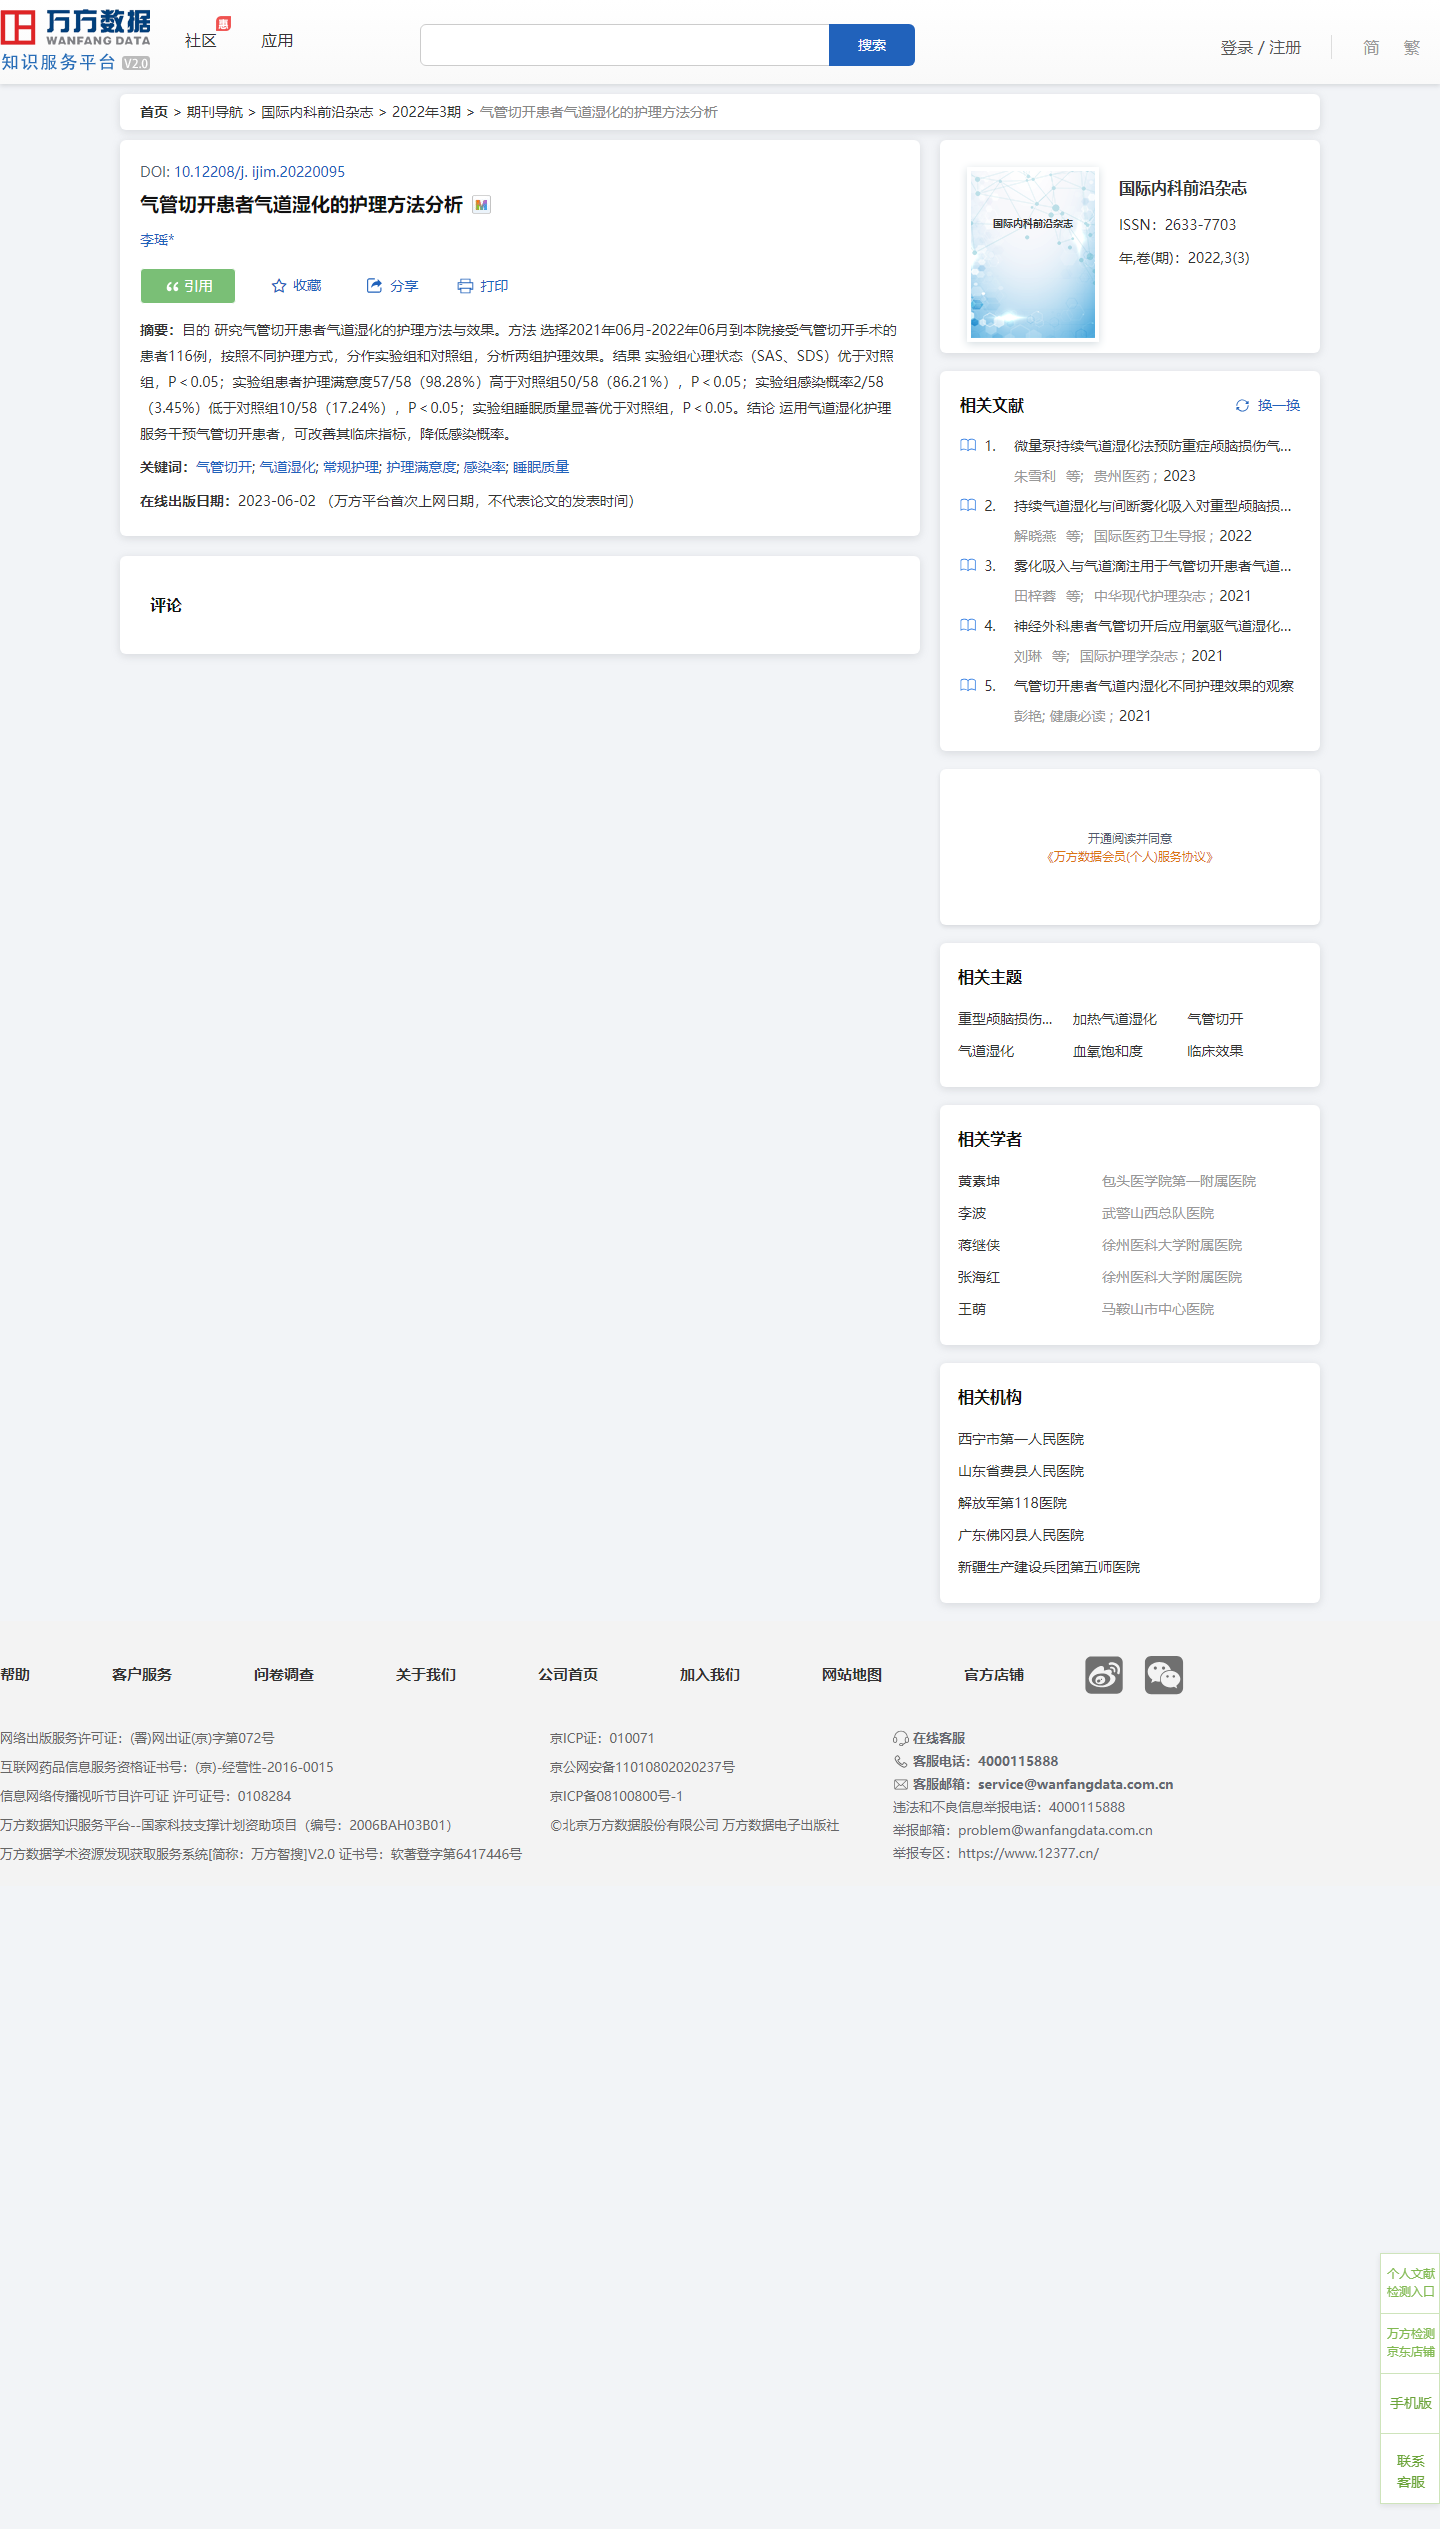1440x2529 pixels.
Task: Select related topic 加热气道湿化
Action: click(1115, 1018)
